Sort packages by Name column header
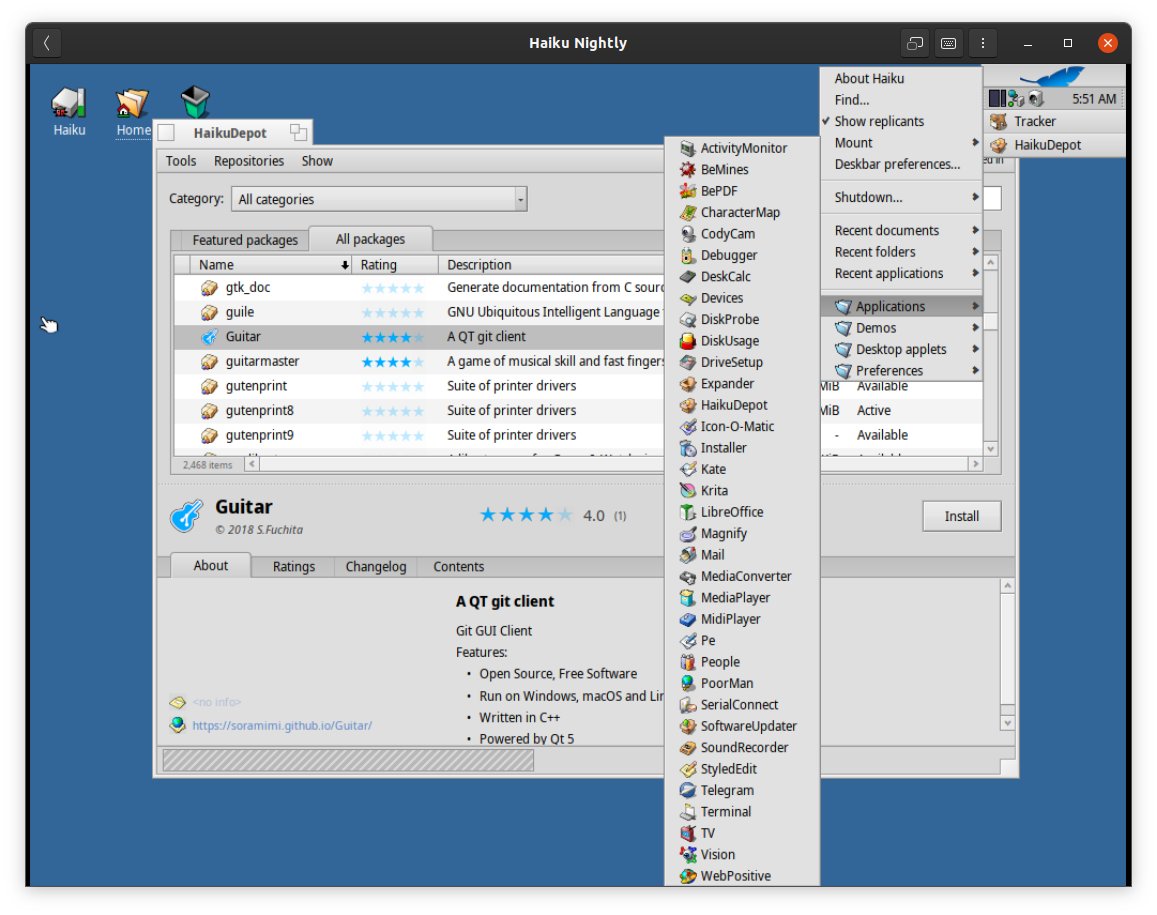This screenshot has width=1157, height=915. pyautogui.click(x=270, y=264)
